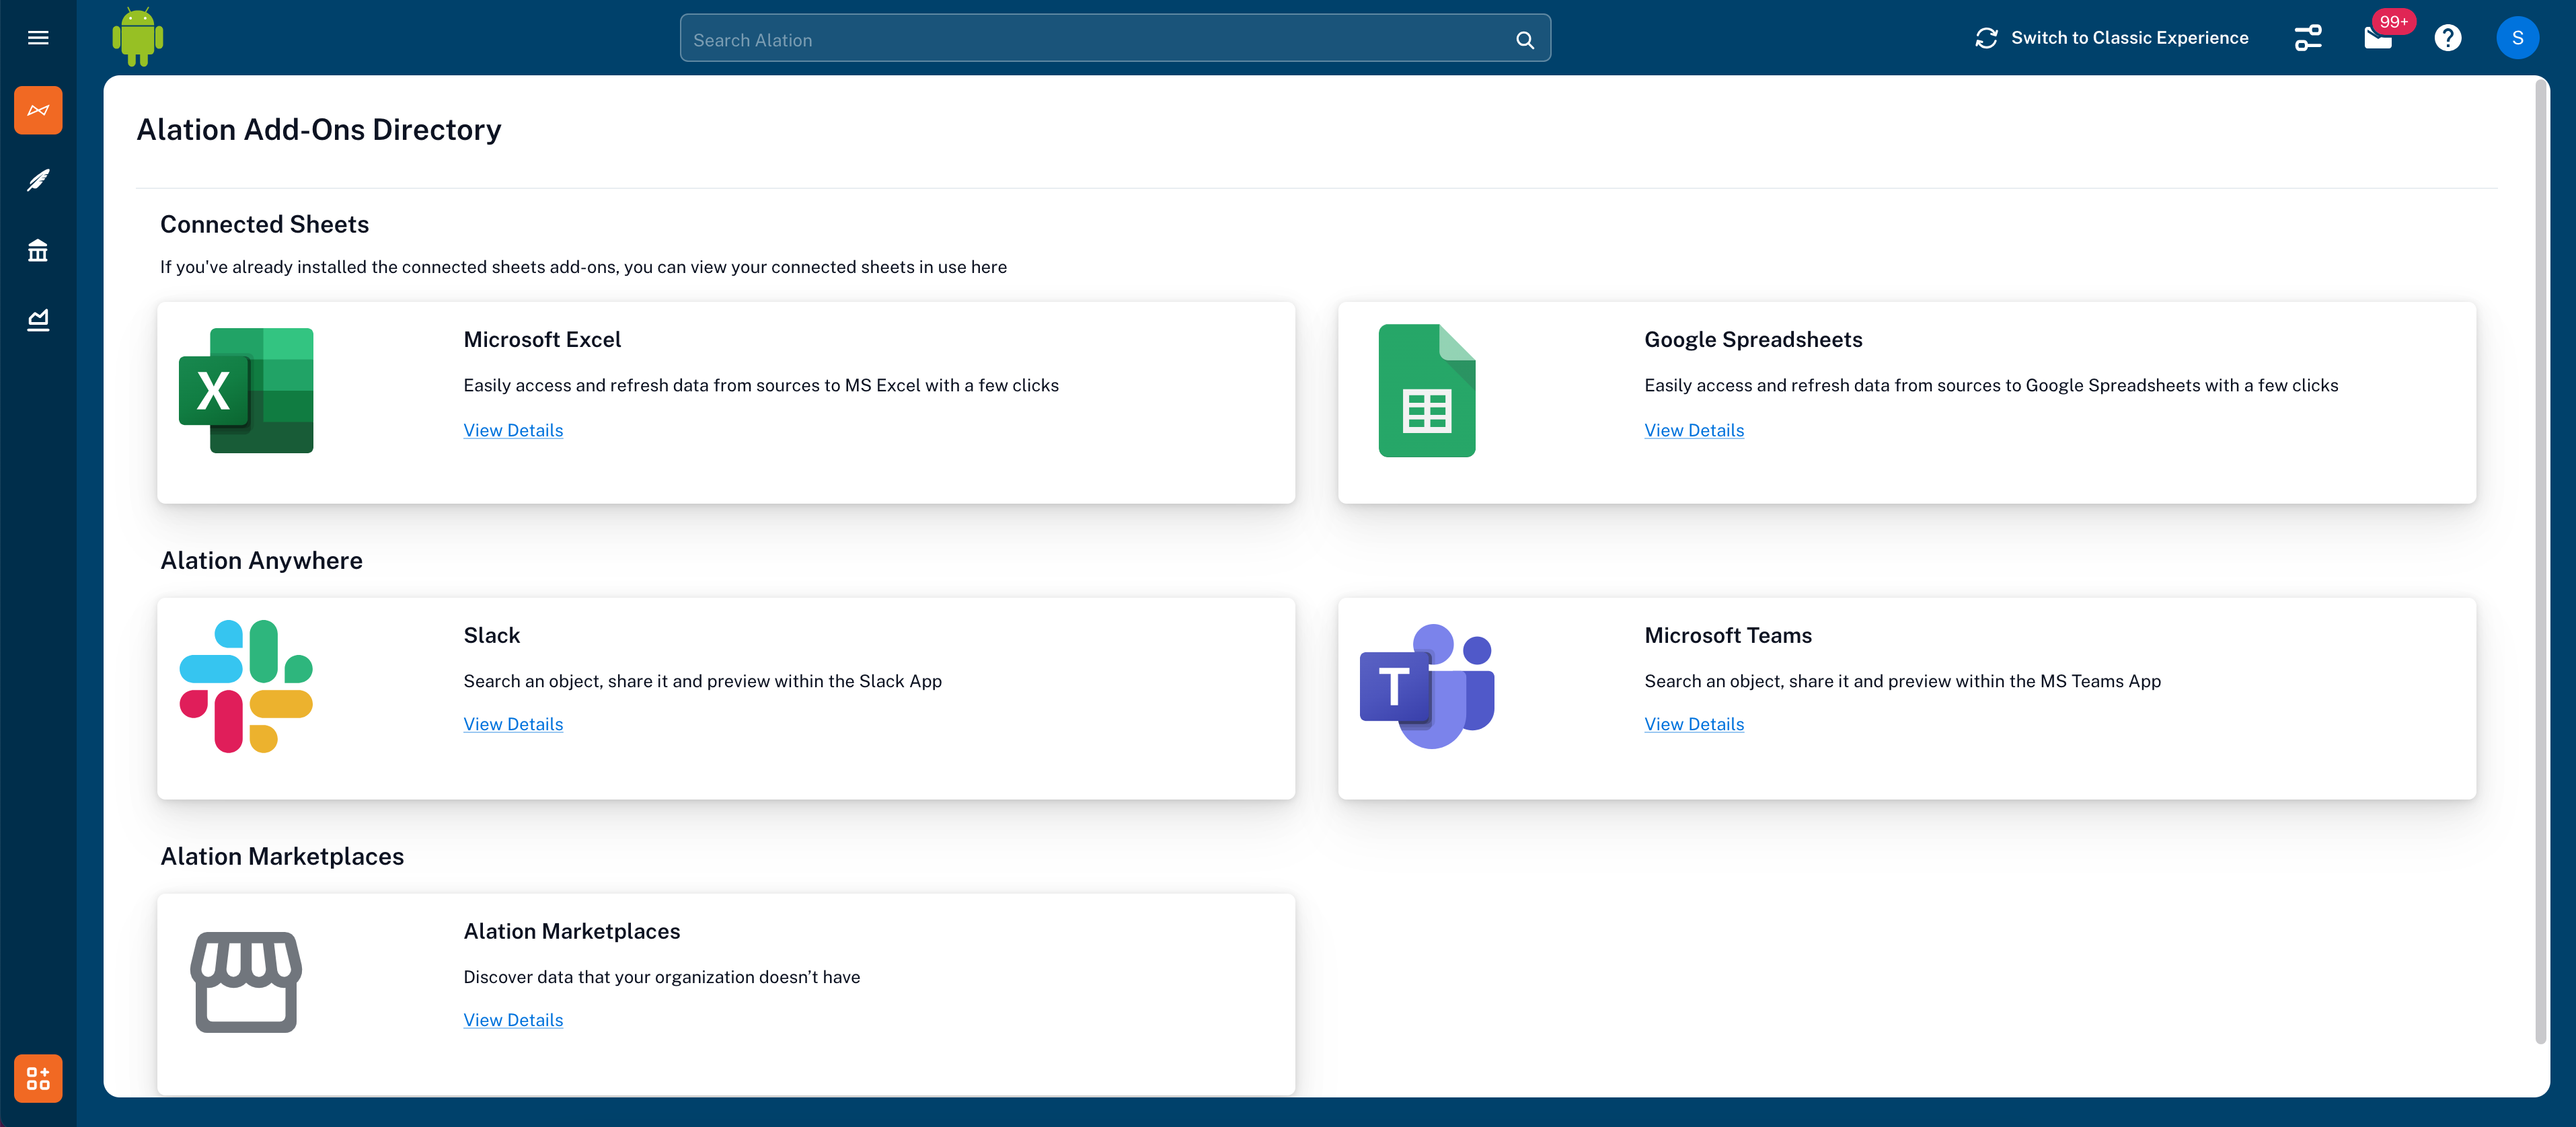Click the Microsoft Excel logo

[246, 390]
